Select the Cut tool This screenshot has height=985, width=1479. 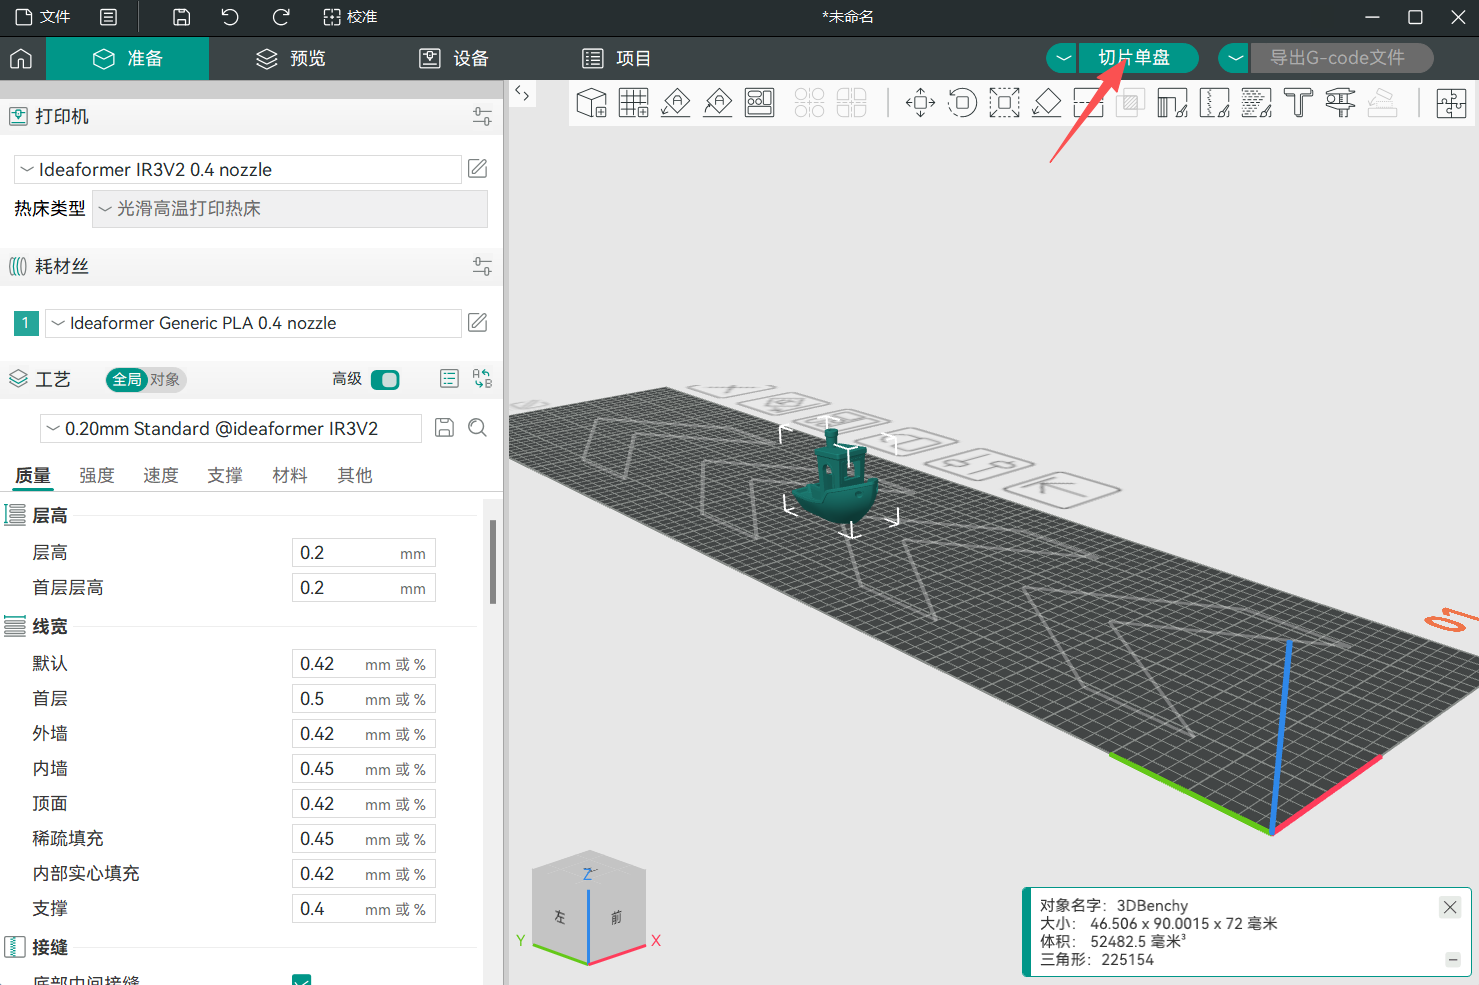[1088, 103]
